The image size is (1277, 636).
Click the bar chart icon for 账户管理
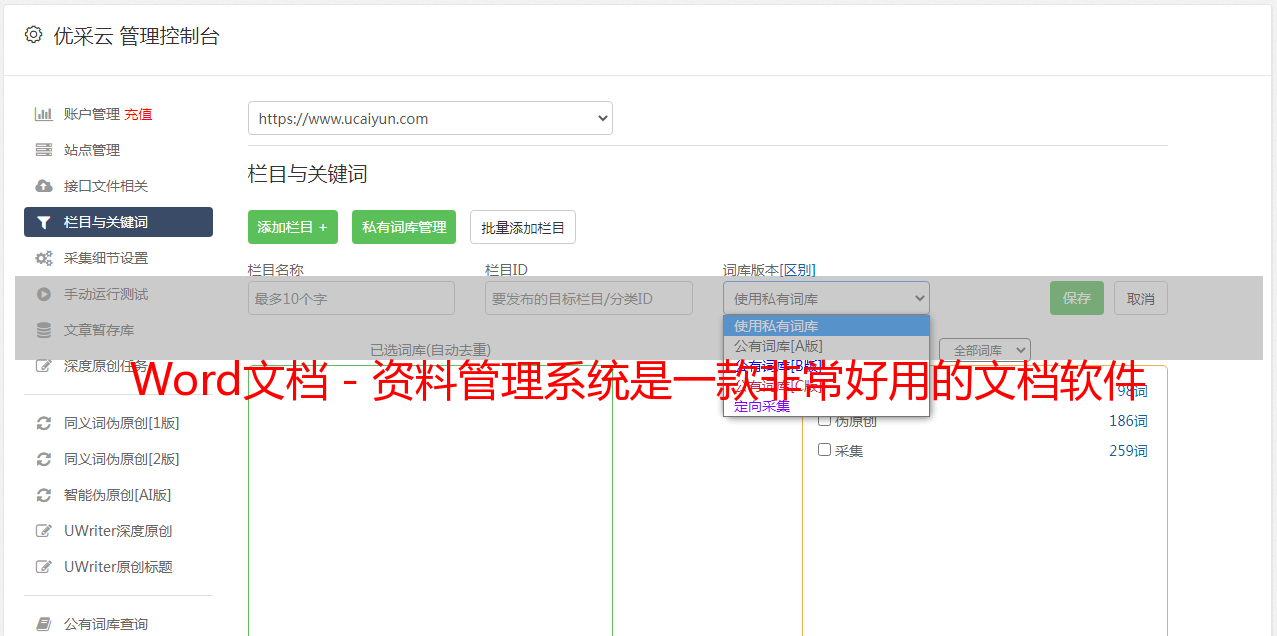[x=43, y=114]
